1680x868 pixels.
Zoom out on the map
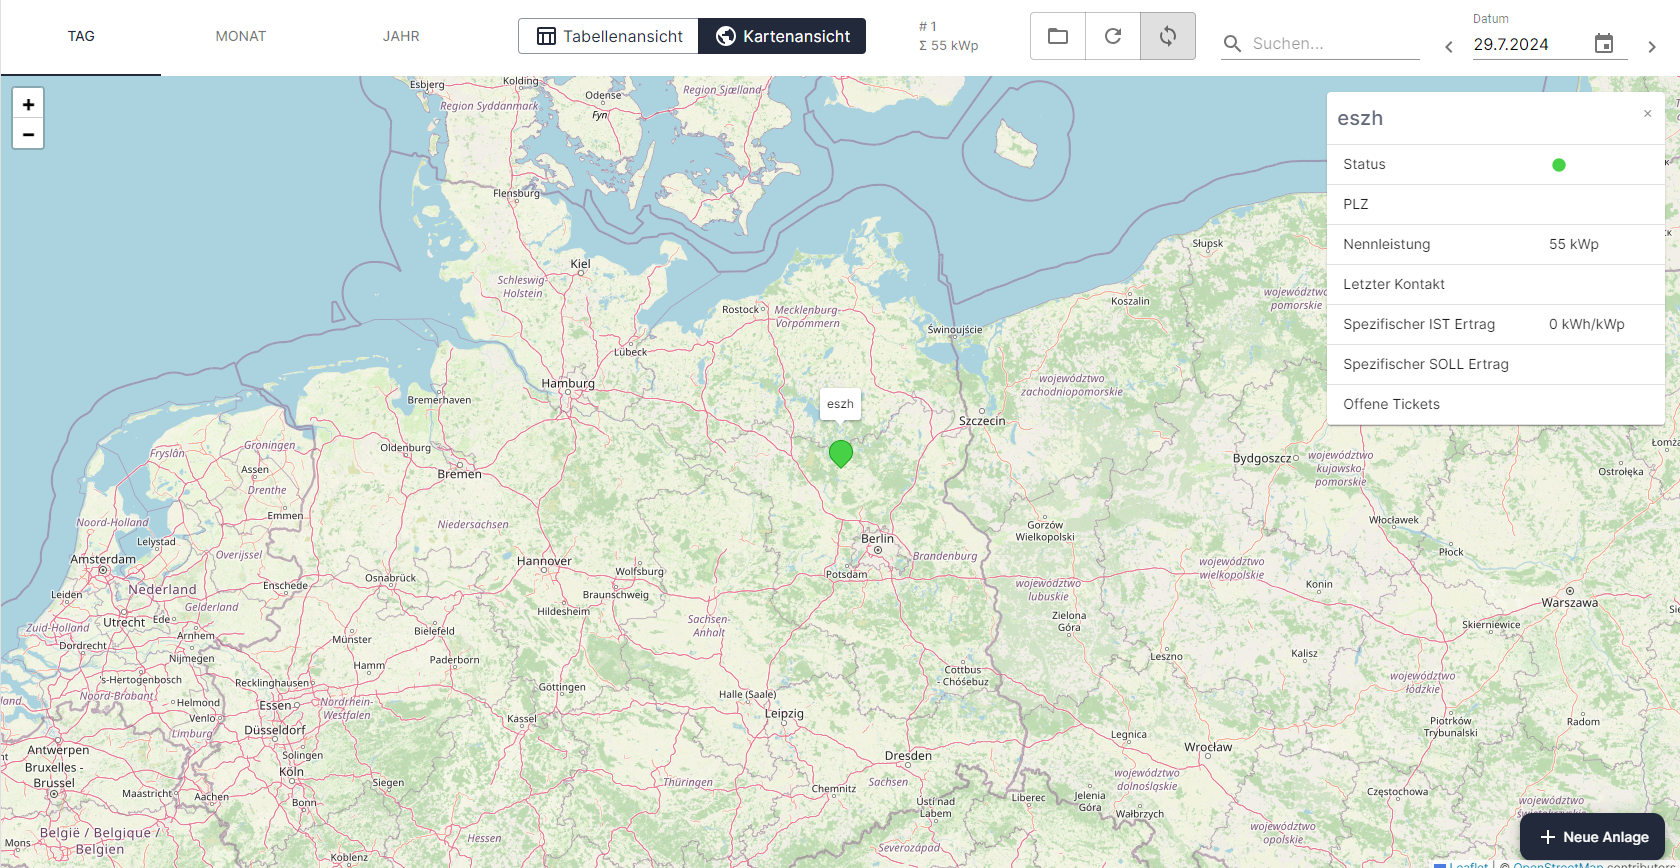click(x=28, y=134)
